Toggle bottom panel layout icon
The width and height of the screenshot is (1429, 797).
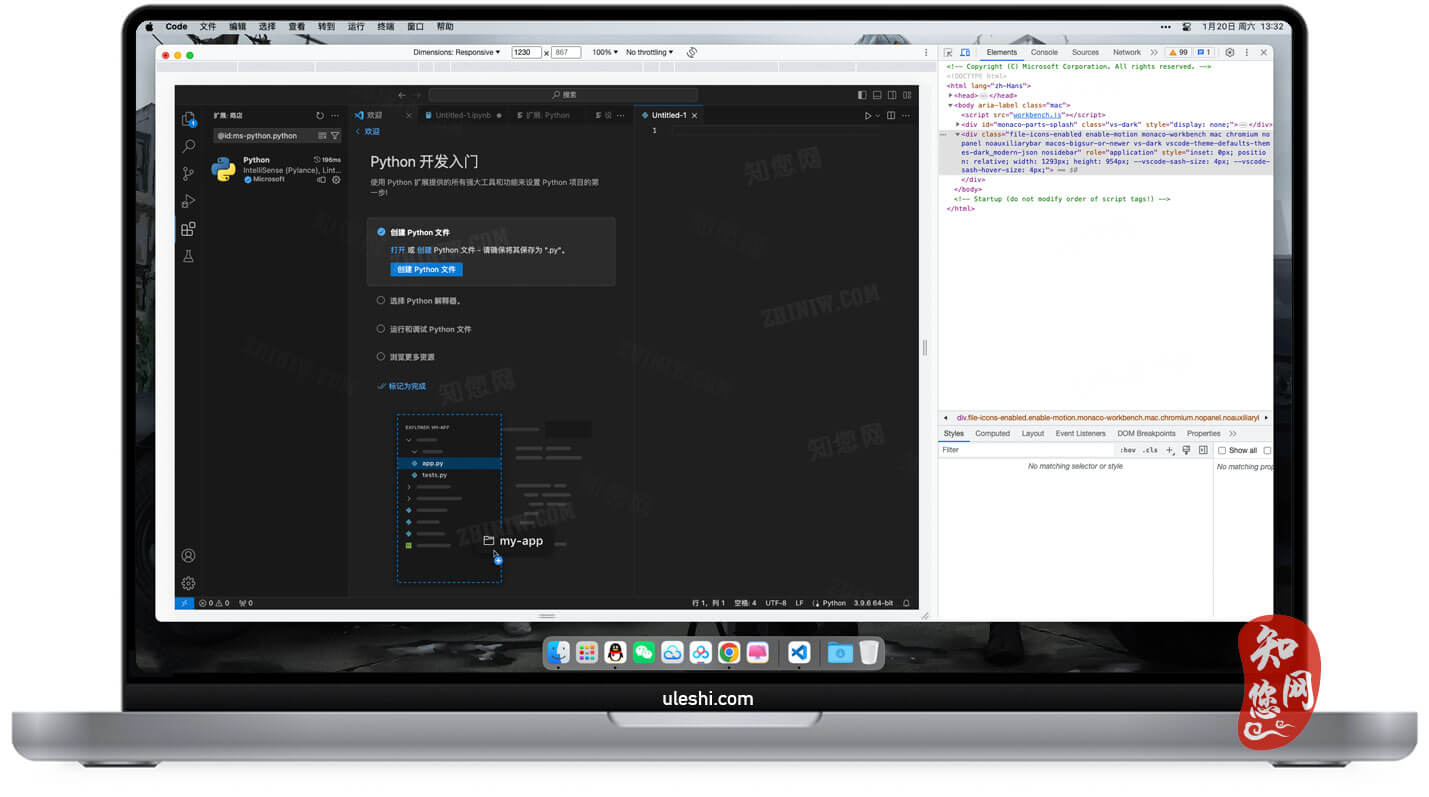[877, 95]
